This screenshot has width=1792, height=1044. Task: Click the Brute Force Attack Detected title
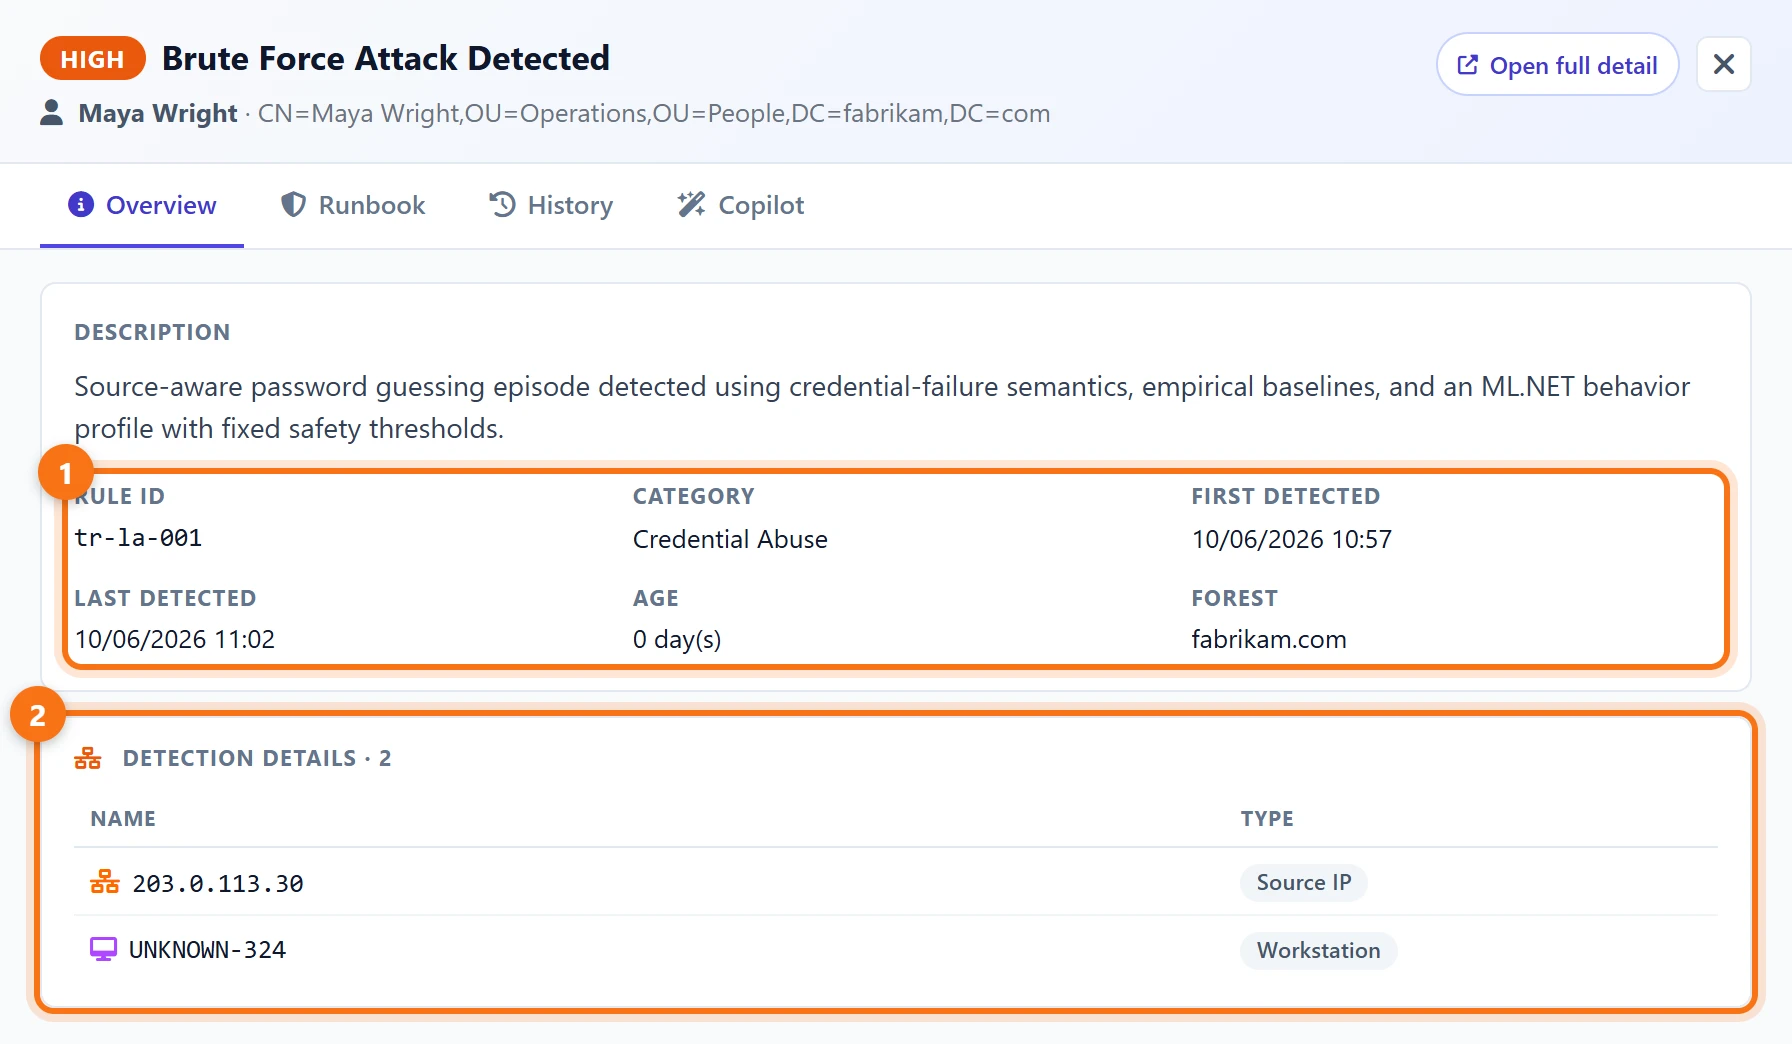(386, 58)
